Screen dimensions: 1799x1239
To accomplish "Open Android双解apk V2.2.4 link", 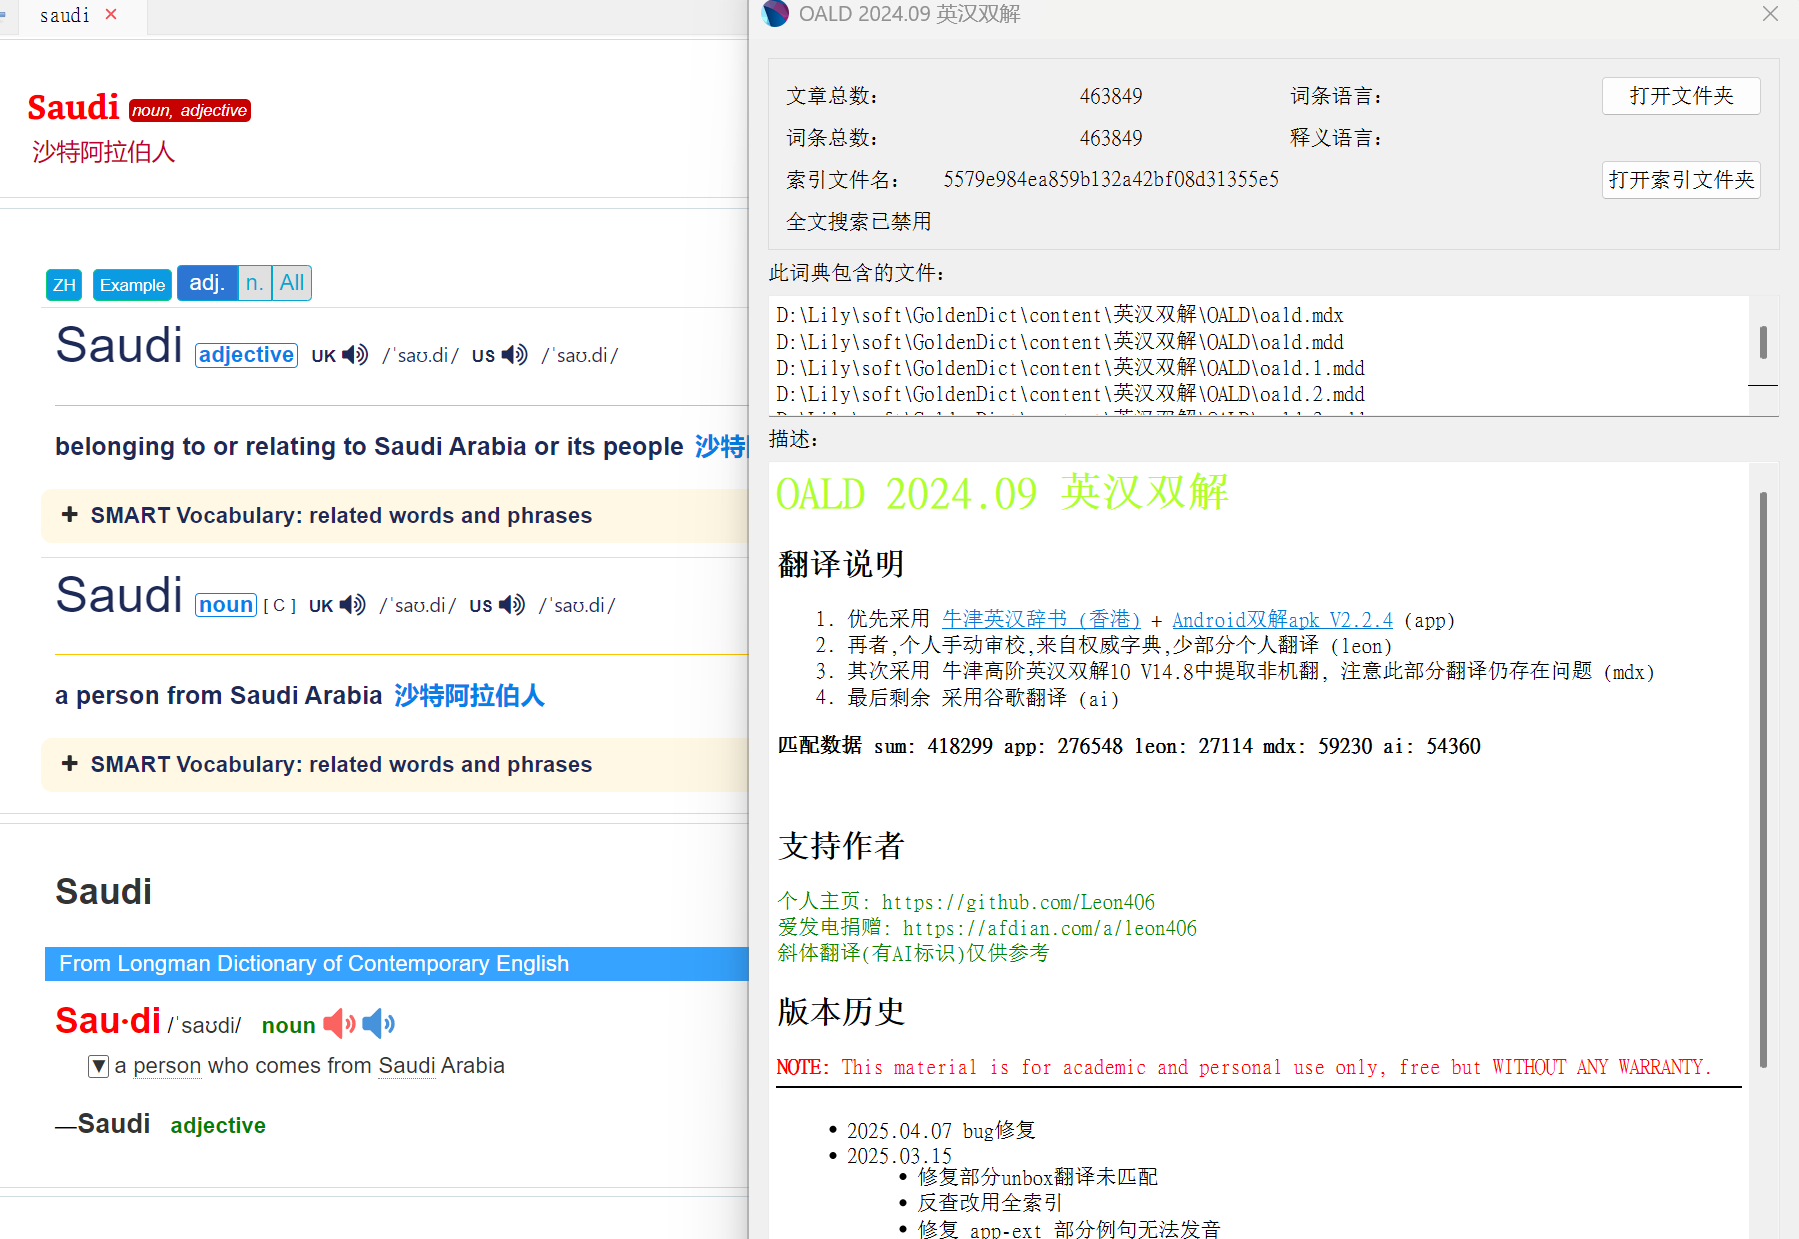I will tap(1282, 620).
